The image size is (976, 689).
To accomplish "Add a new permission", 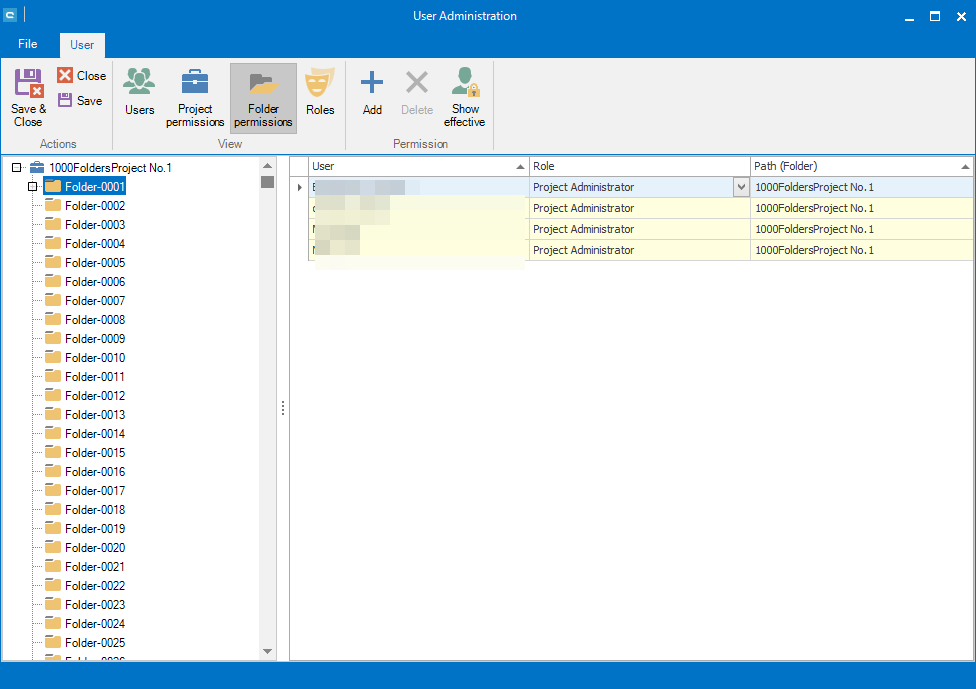I will 372,92.
